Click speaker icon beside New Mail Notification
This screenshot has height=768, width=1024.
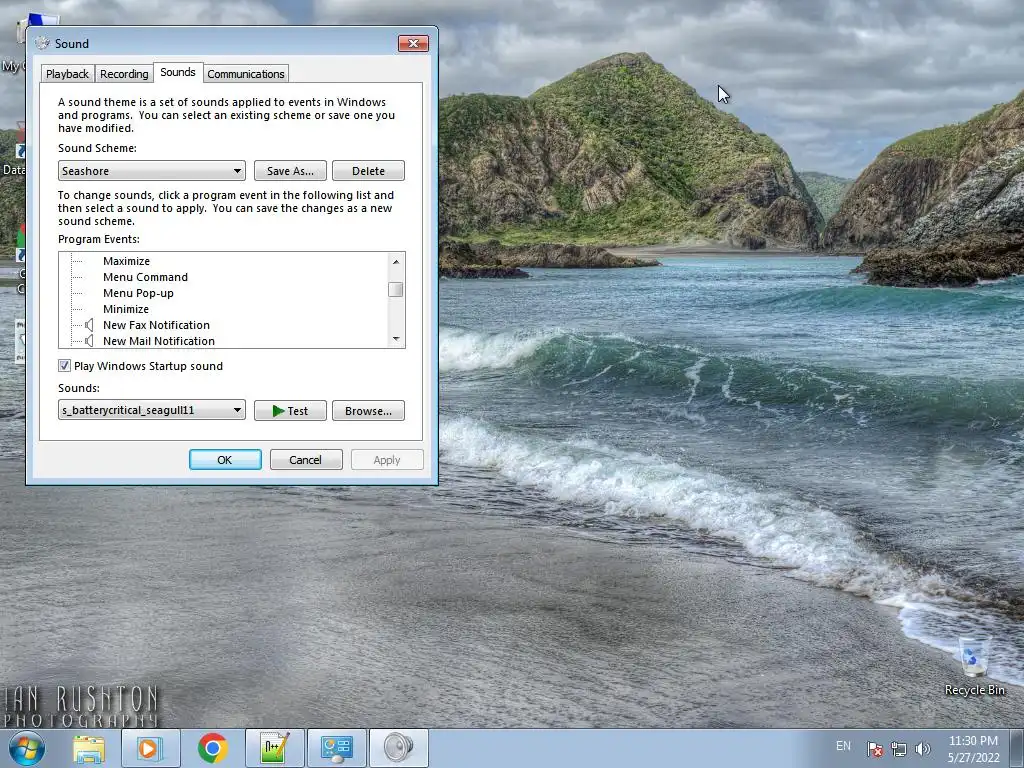[89, 341]
